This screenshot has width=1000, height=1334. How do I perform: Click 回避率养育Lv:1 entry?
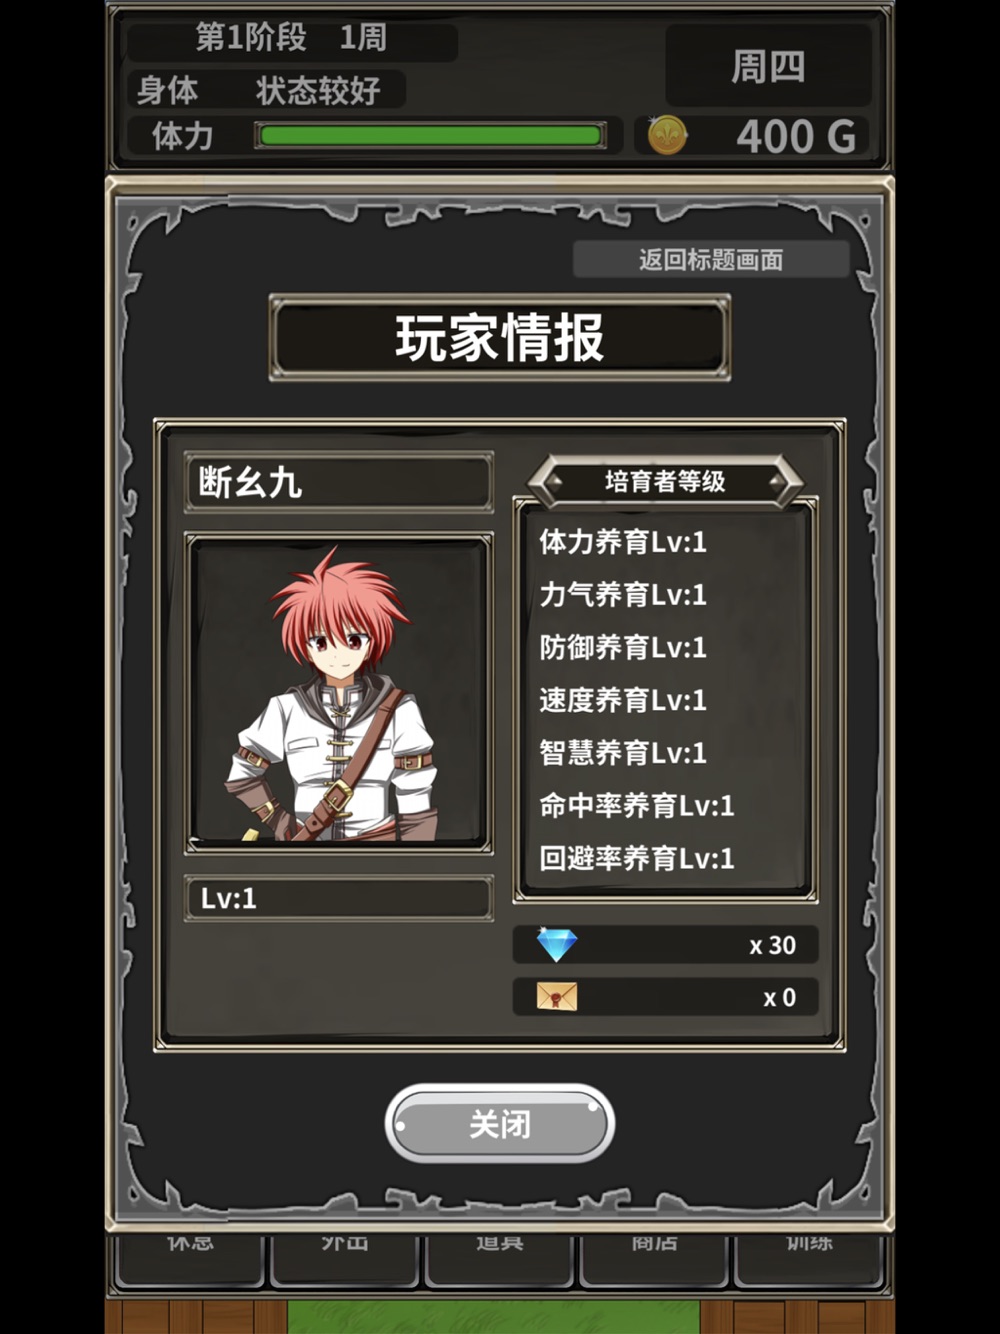[x=637, y=858]
